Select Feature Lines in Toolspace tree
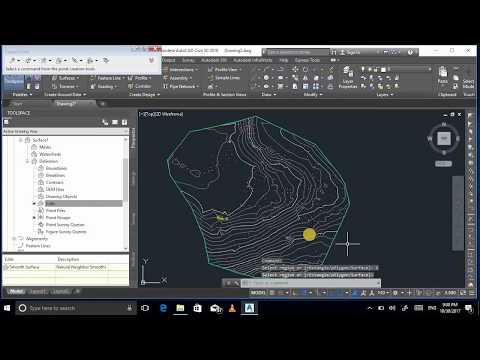 (38, 246)
